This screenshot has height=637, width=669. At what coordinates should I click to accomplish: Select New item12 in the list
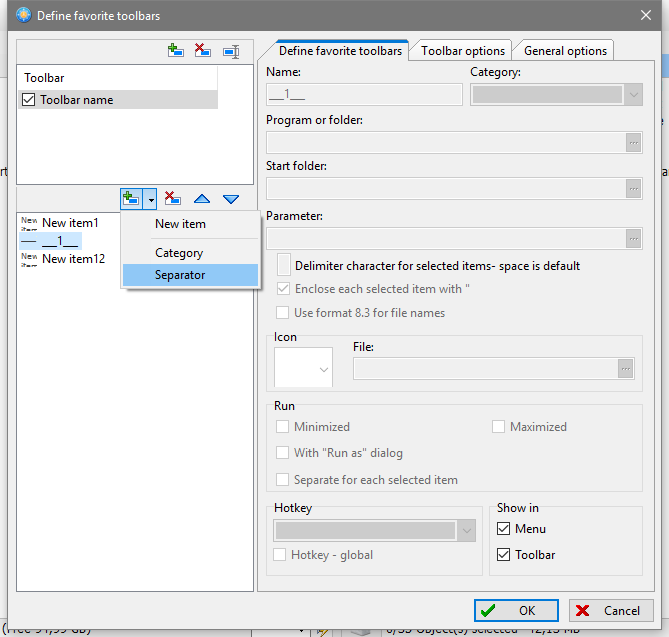point(73,259)
